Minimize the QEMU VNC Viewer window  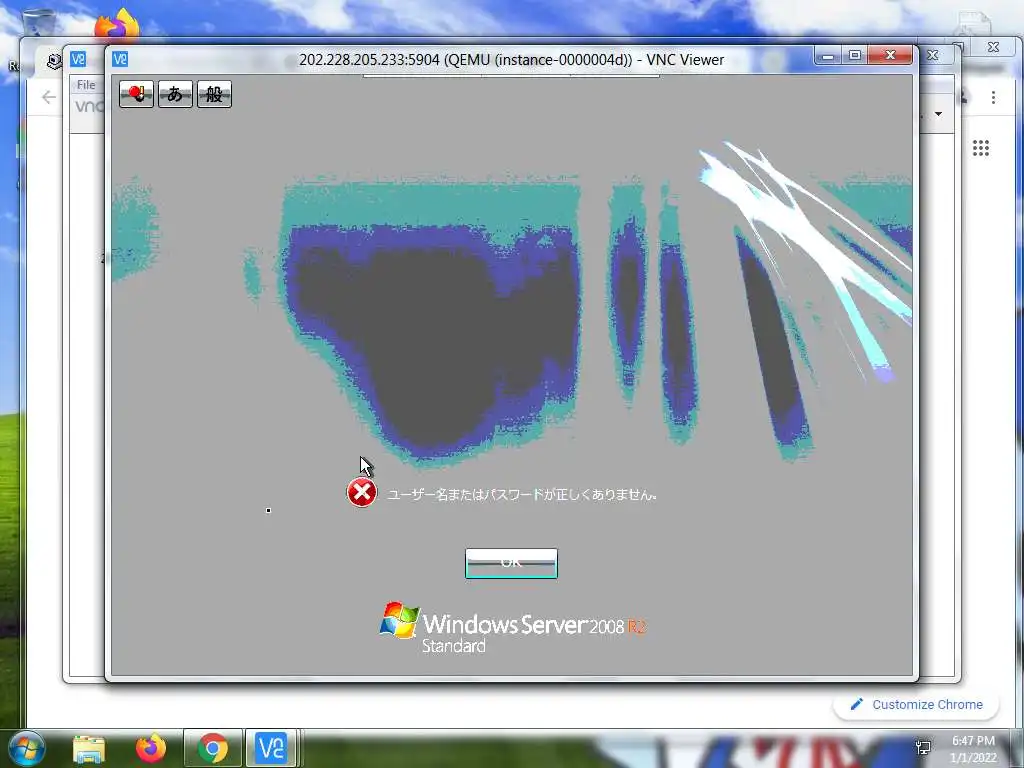click(x=827, y=56)
